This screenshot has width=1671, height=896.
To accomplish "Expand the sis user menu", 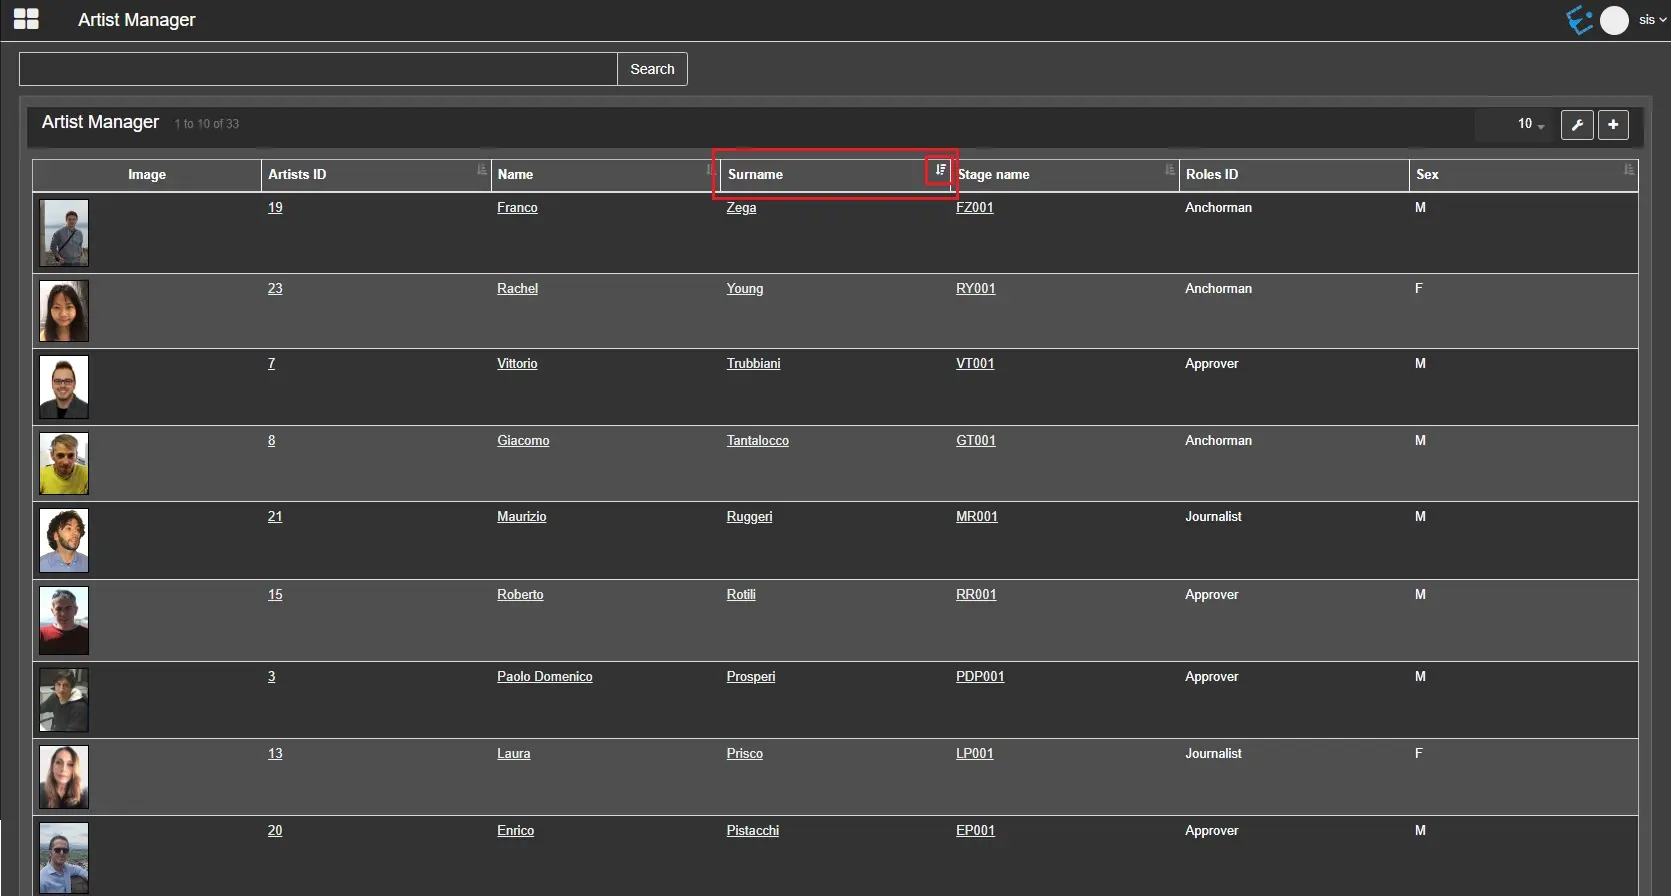I will point(1652,20).
